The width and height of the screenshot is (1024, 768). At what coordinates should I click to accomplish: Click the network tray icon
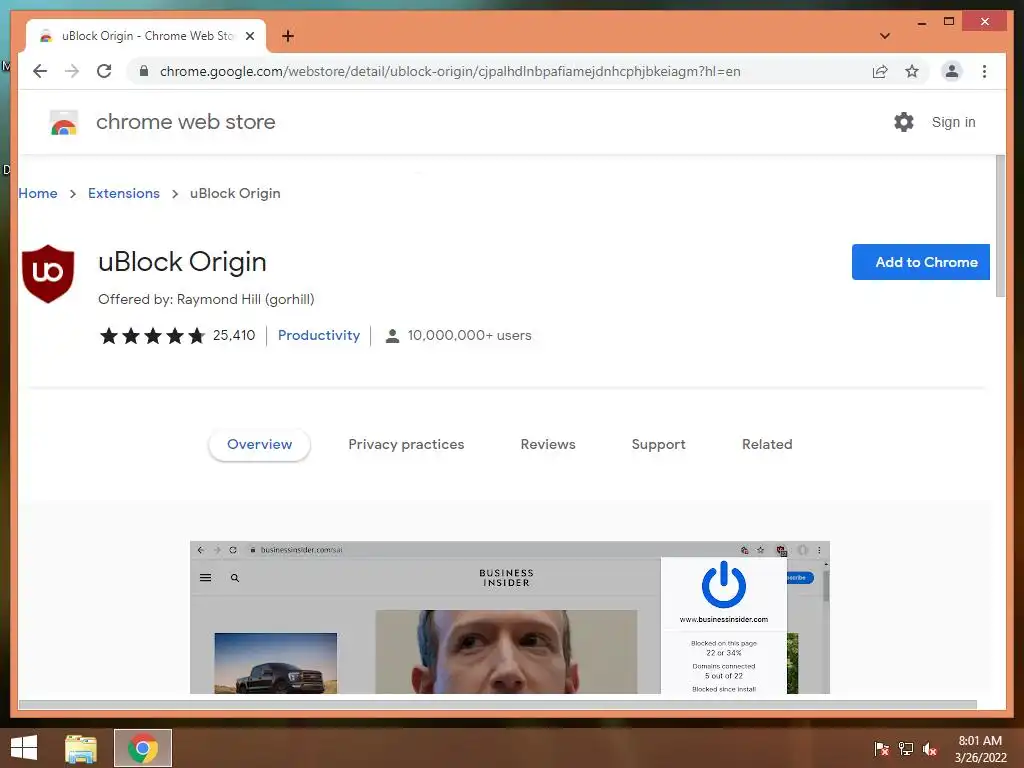[x=906, y=749]
